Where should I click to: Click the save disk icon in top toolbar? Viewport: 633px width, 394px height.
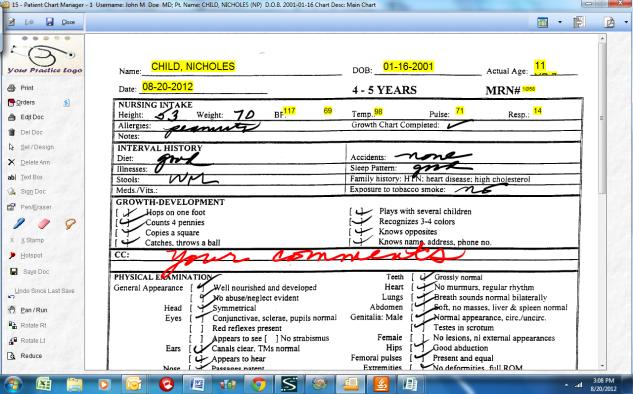click(x=49, y=22)
